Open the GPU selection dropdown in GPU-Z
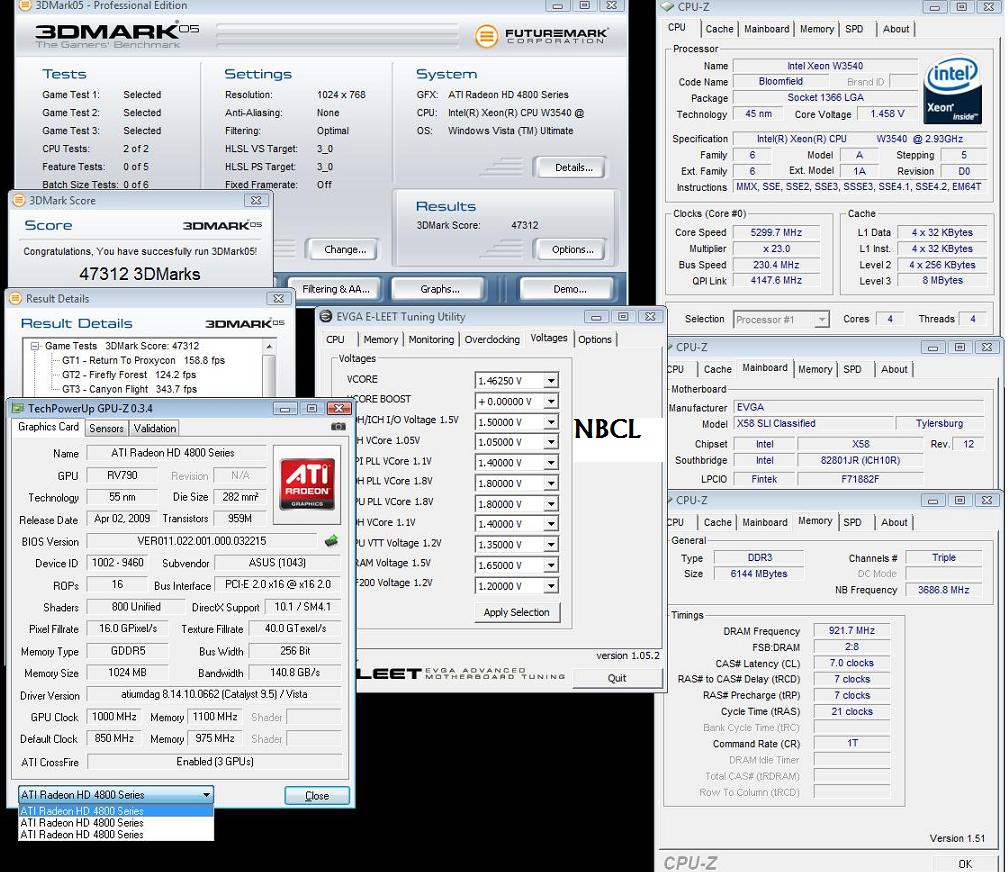This screenshot has height=874, width=1008. point(206,796)
